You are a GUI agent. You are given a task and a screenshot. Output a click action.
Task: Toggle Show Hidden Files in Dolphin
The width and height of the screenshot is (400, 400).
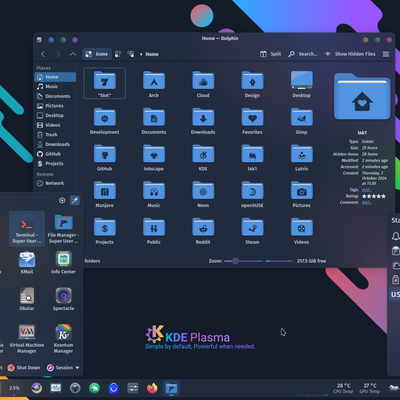click(x=350, y=54)
